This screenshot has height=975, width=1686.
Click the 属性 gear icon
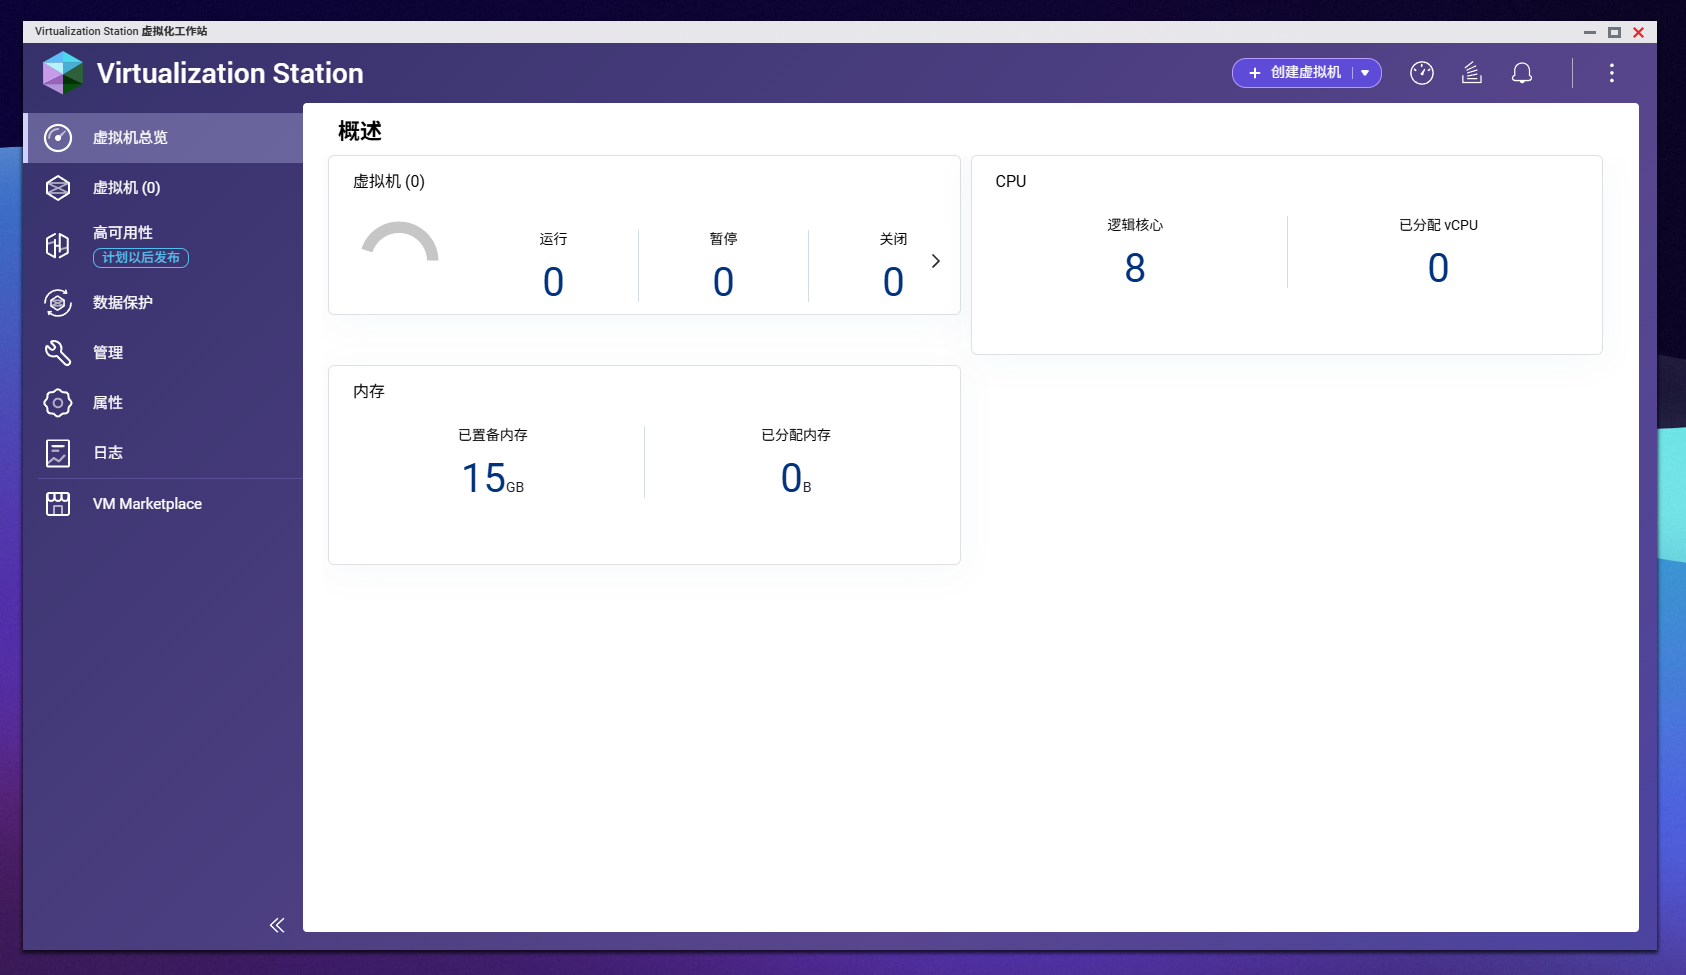click(x=58, y=402)
